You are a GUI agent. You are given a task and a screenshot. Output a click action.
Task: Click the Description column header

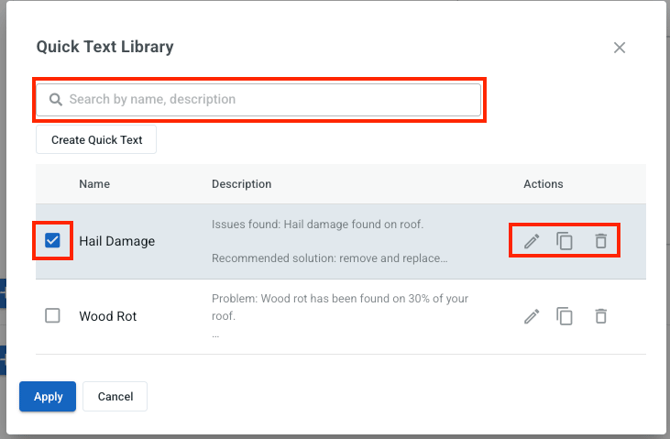241,184
